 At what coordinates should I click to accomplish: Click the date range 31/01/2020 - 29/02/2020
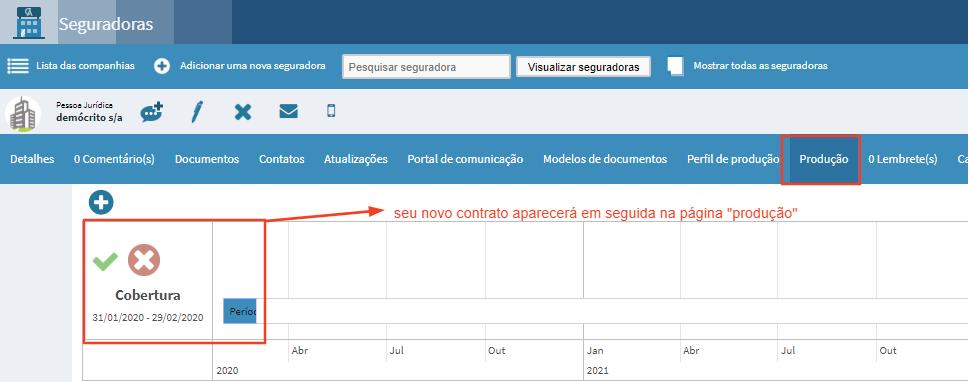click(x=148, y=317)
